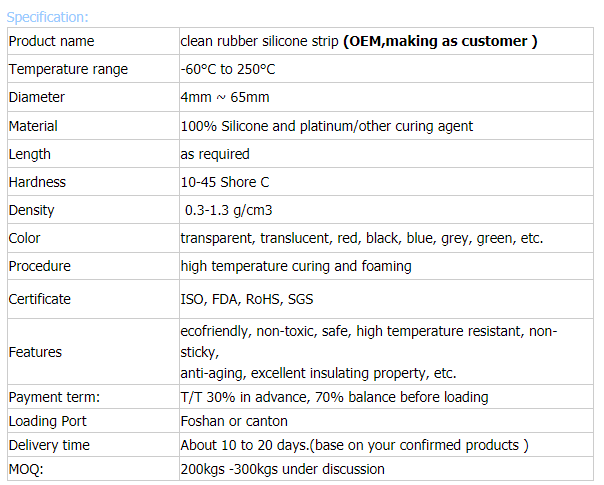Click 'ecofriendly, non-toxic, safe' features line
This screenshot has height=485, width=604.
point(369,331)
